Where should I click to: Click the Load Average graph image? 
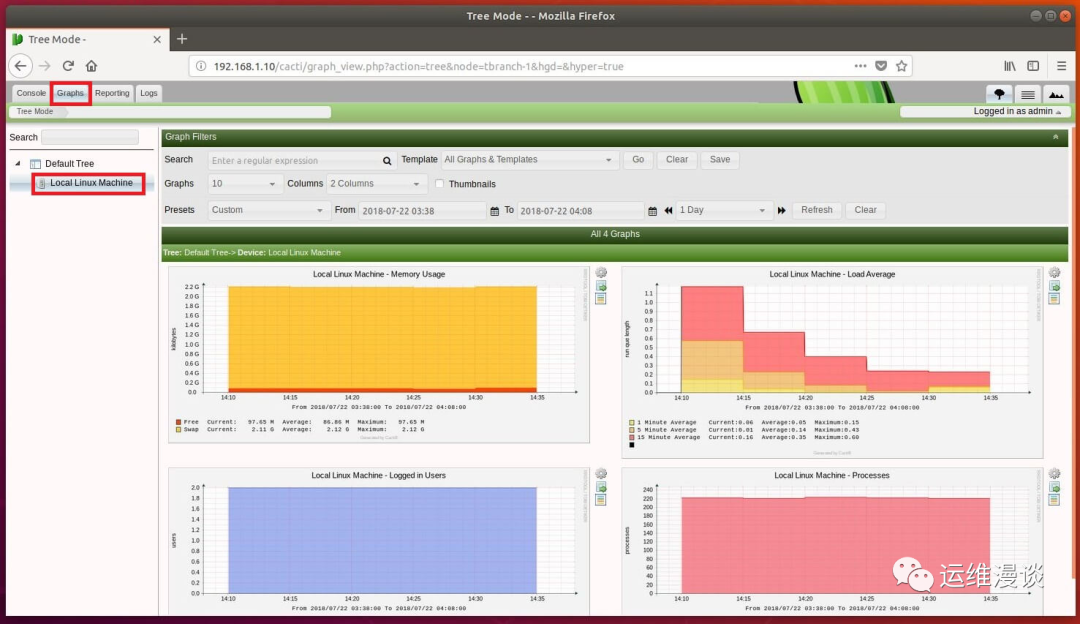tap(832, 362)
